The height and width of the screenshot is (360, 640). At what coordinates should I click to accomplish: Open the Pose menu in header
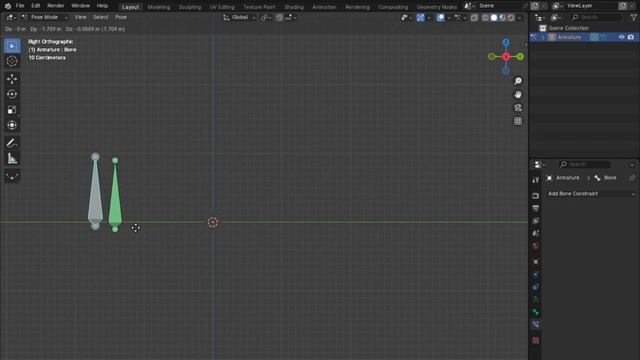click(x=121, y=17)
